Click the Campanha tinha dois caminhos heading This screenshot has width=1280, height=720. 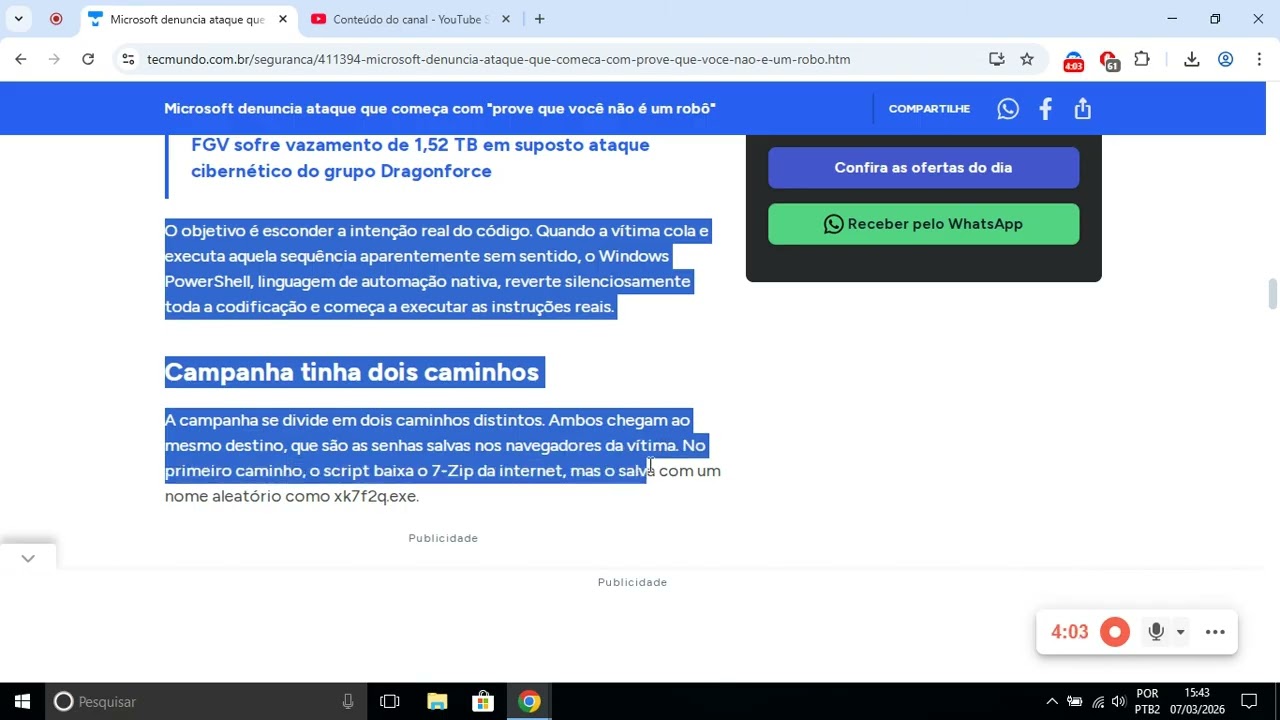pos(352,372)
